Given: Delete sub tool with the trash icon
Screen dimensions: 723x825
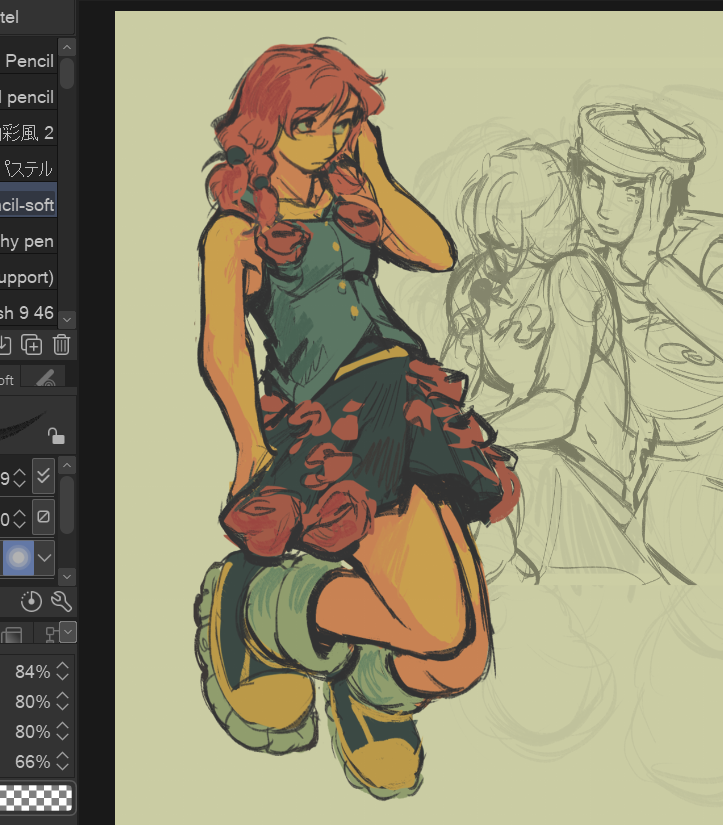Looking at the screenshot, I should pyautogui.click(x=61, y=345).
